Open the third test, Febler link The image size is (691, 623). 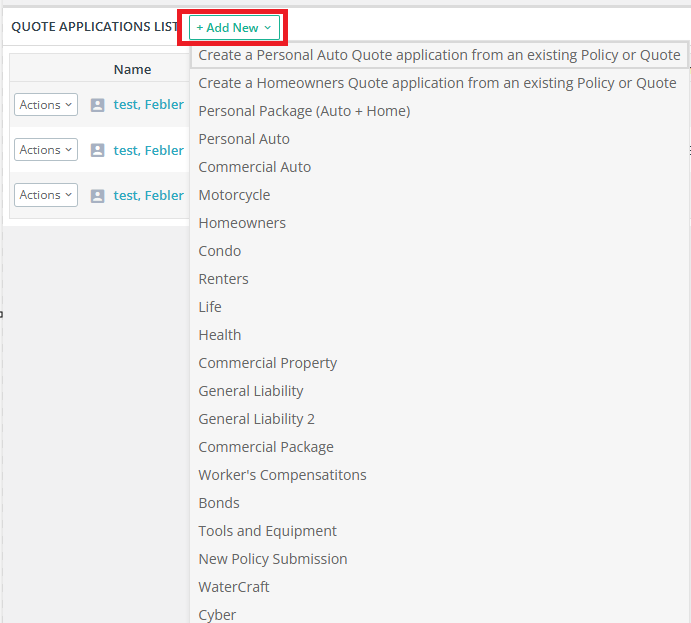point(149,195)
